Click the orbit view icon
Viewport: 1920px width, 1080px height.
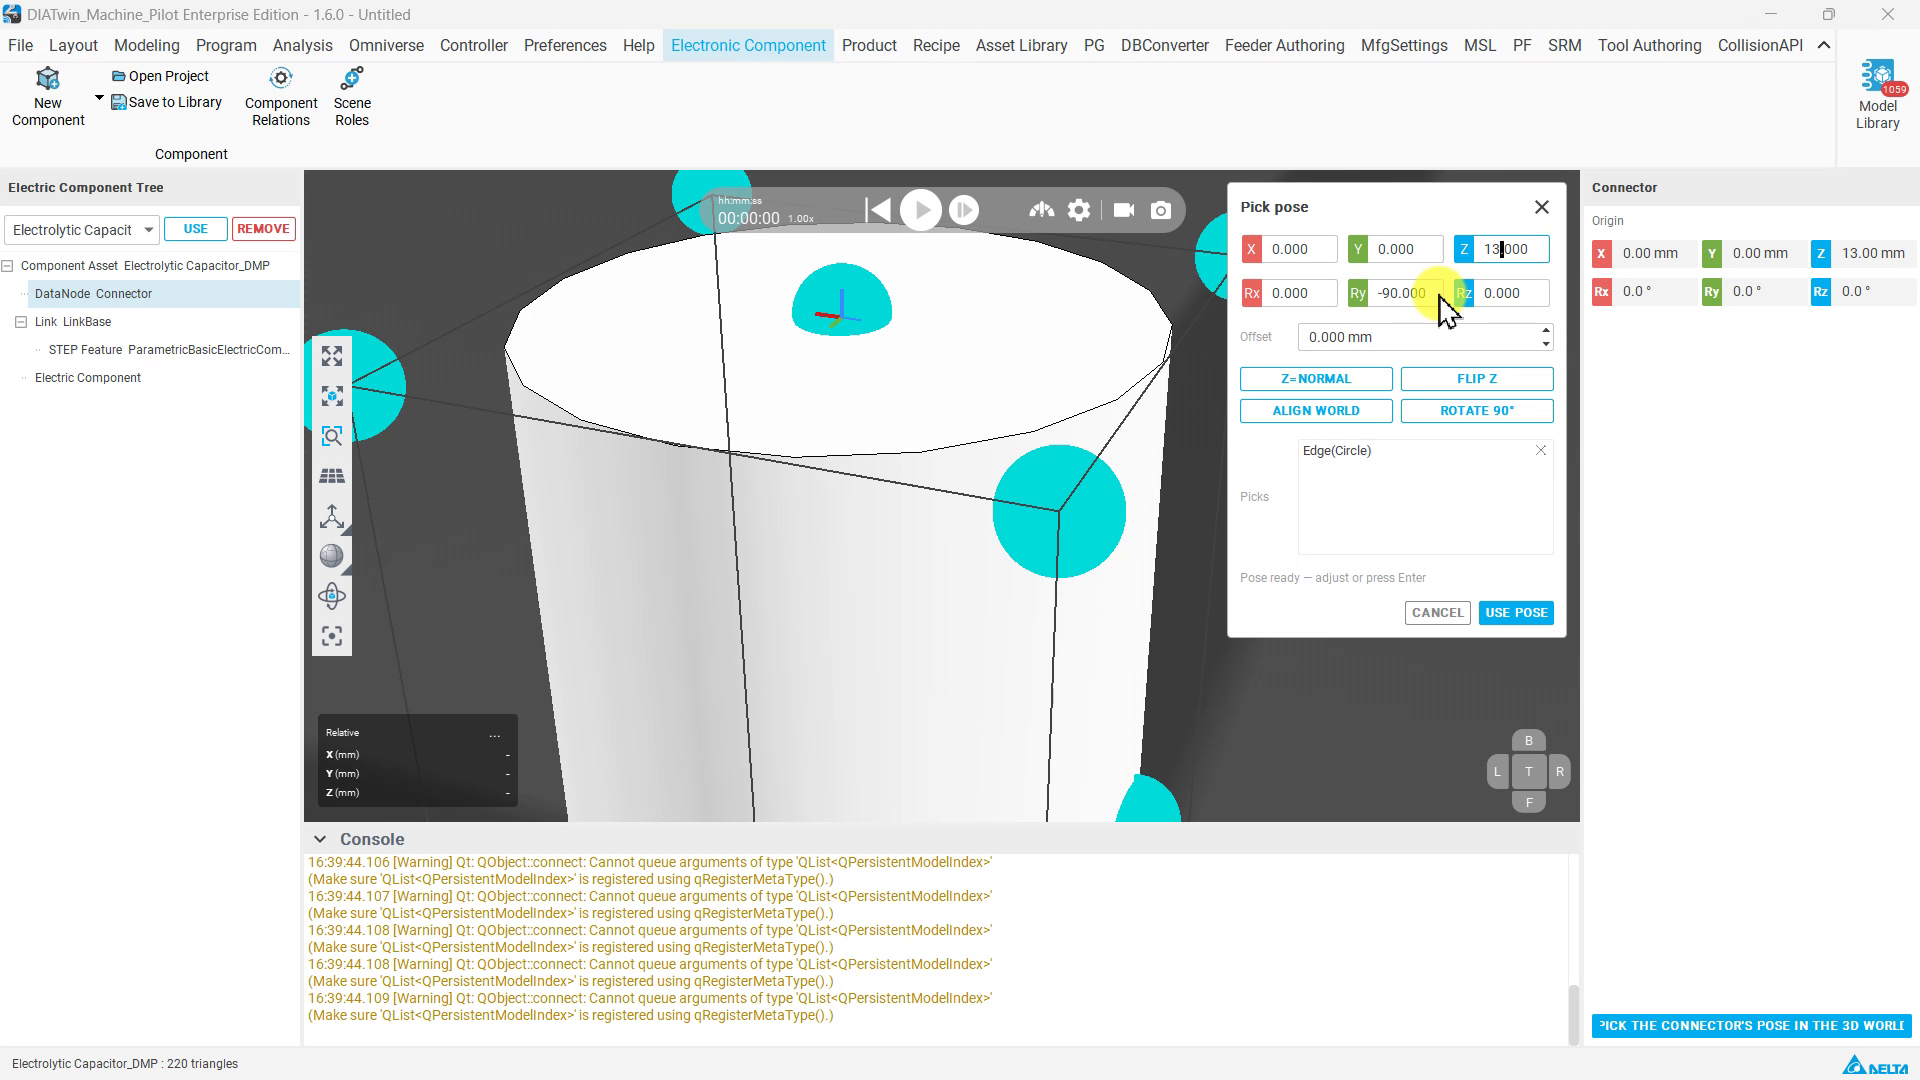pyautogui.click(x=332, y=597)
